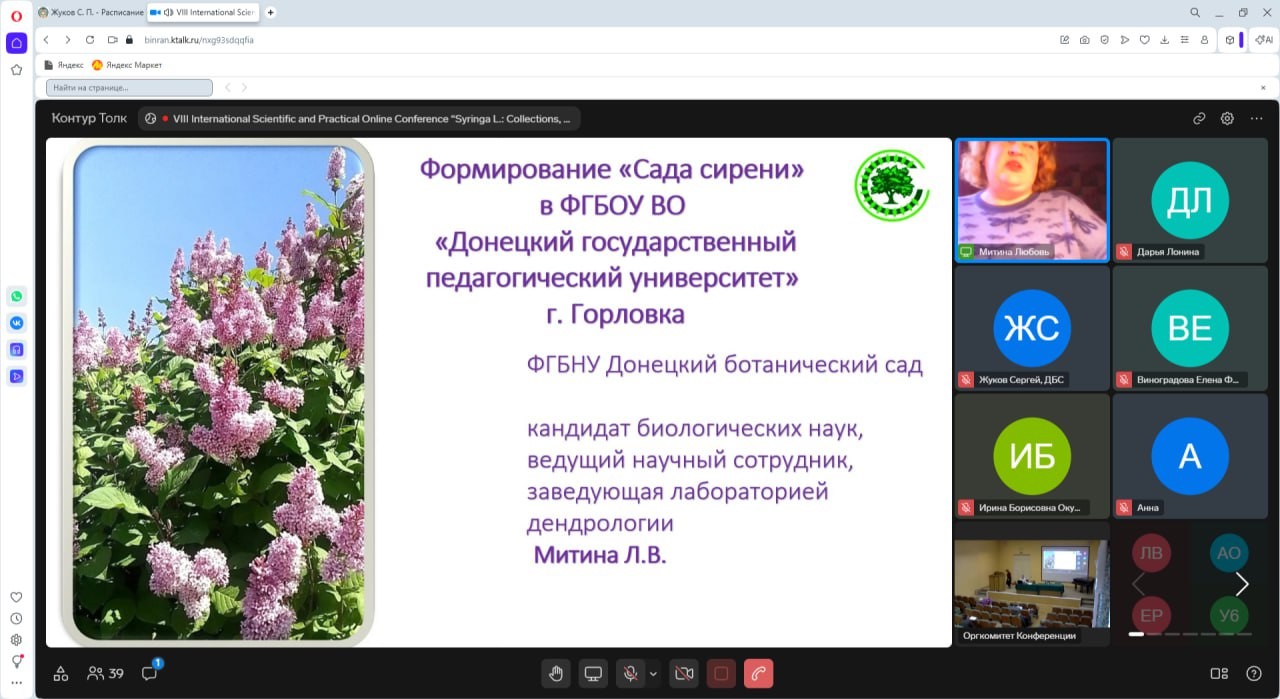Toggle the camera on or off
This screenshot has height=699, width=1280.
[684, 674]
